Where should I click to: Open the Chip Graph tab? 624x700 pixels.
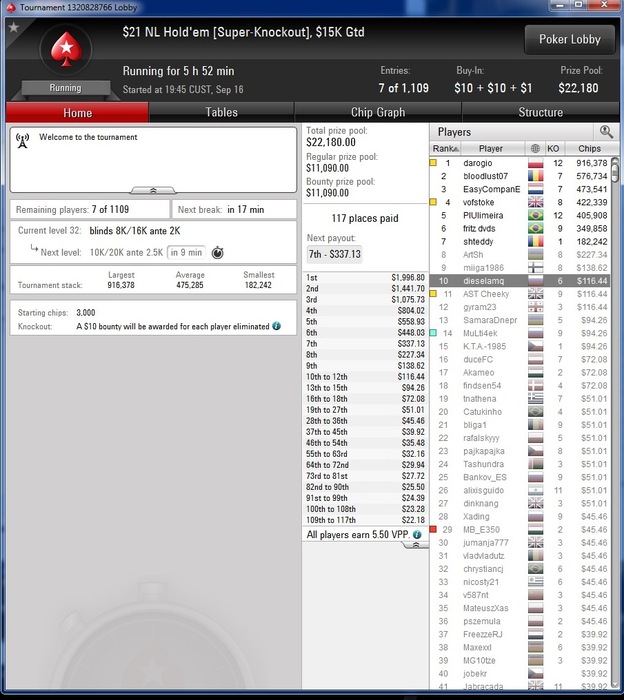(378, 112)
